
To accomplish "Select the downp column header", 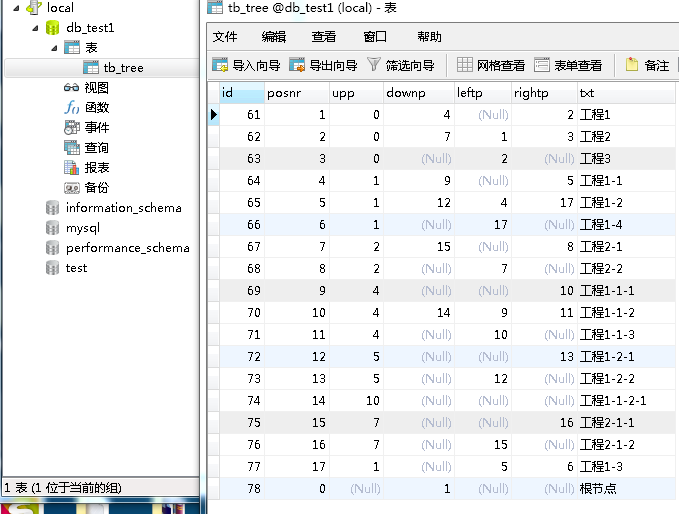I will coord(419,93).
